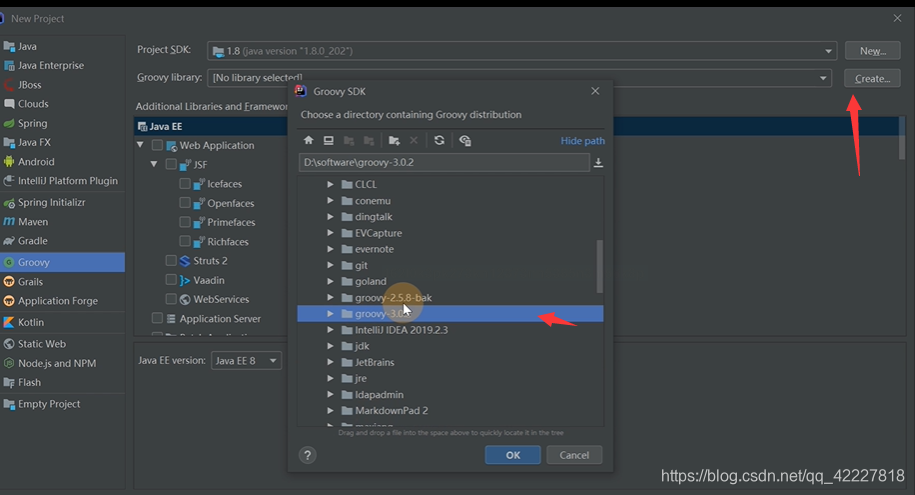Click the grayed-out Delete X icon
Screen dimensions: 915x495
(x=414, y=140)
